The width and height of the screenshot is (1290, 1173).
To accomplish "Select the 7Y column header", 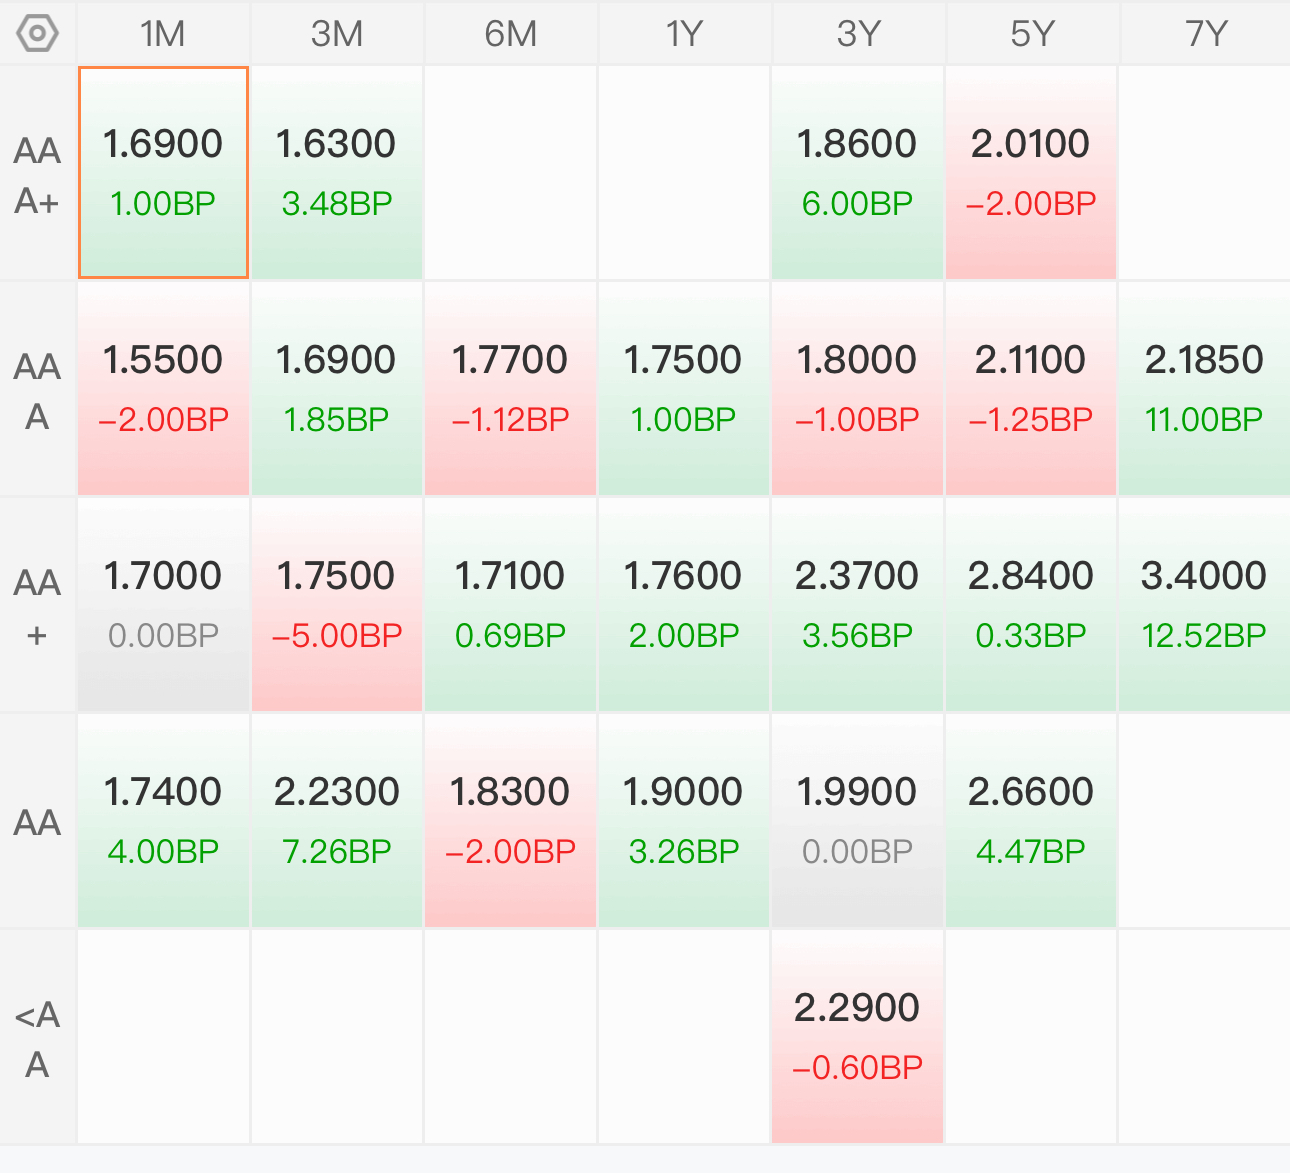I will [1205, 34].
